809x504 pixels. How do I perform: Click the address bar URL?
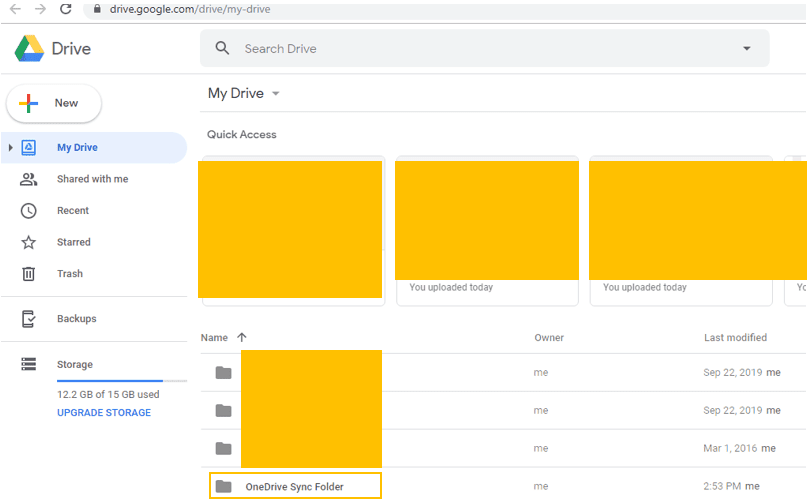coord(190,9)
